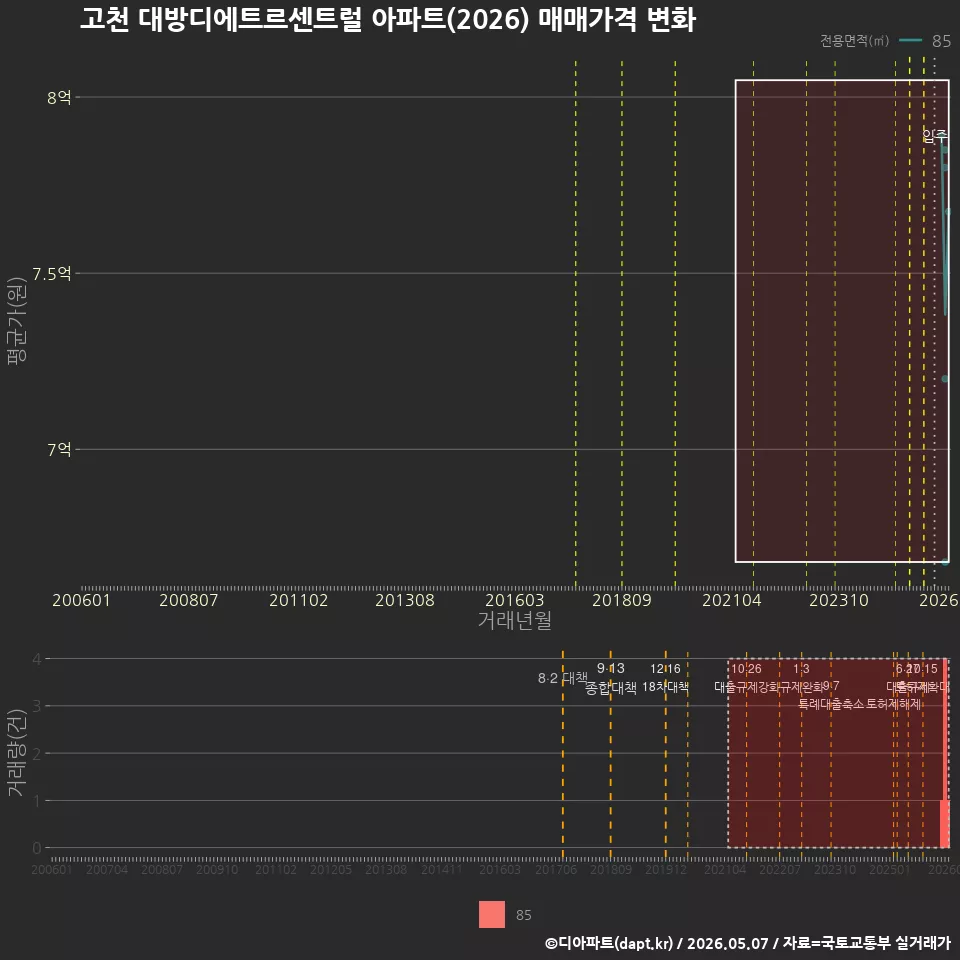Click the '85' label beside the salmon swatch
960x960 pixels.
[523, 915]
